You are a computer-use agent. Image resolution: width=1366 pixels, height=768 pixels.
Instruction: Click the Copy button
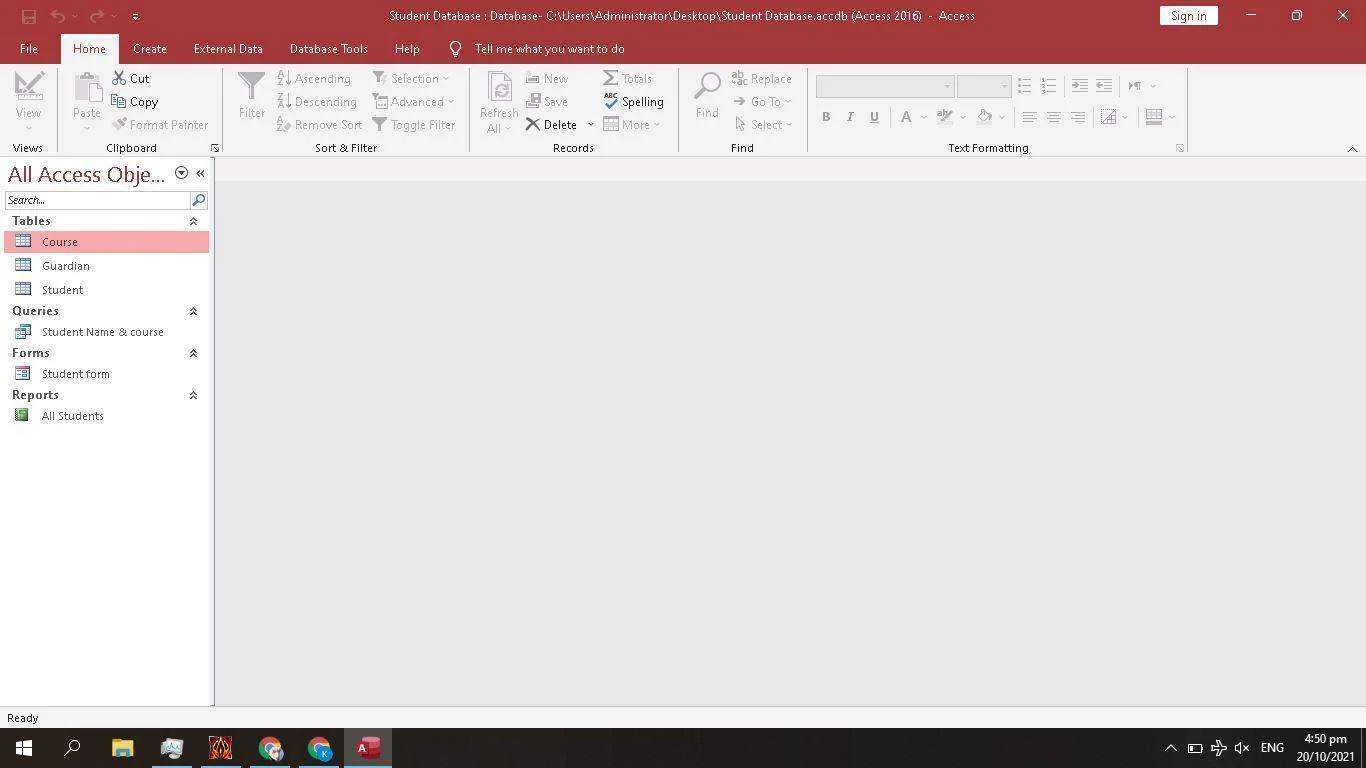point(134,101)
